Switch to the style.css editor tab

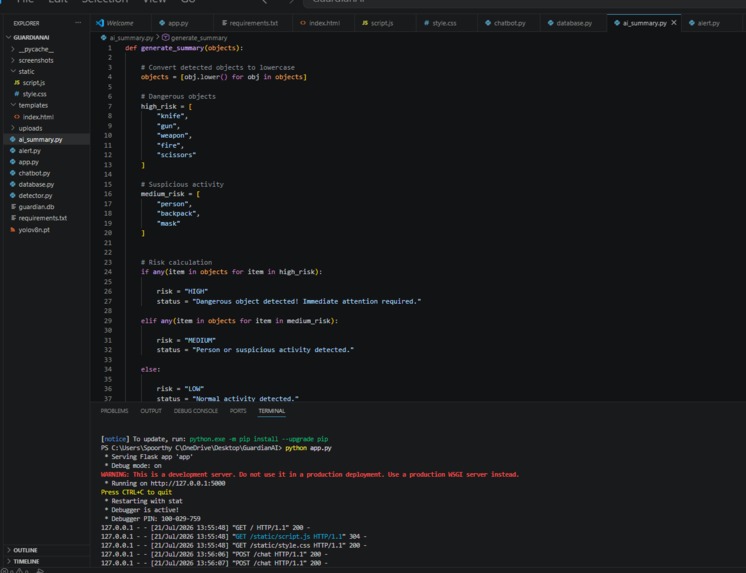(x=444, y=23)
